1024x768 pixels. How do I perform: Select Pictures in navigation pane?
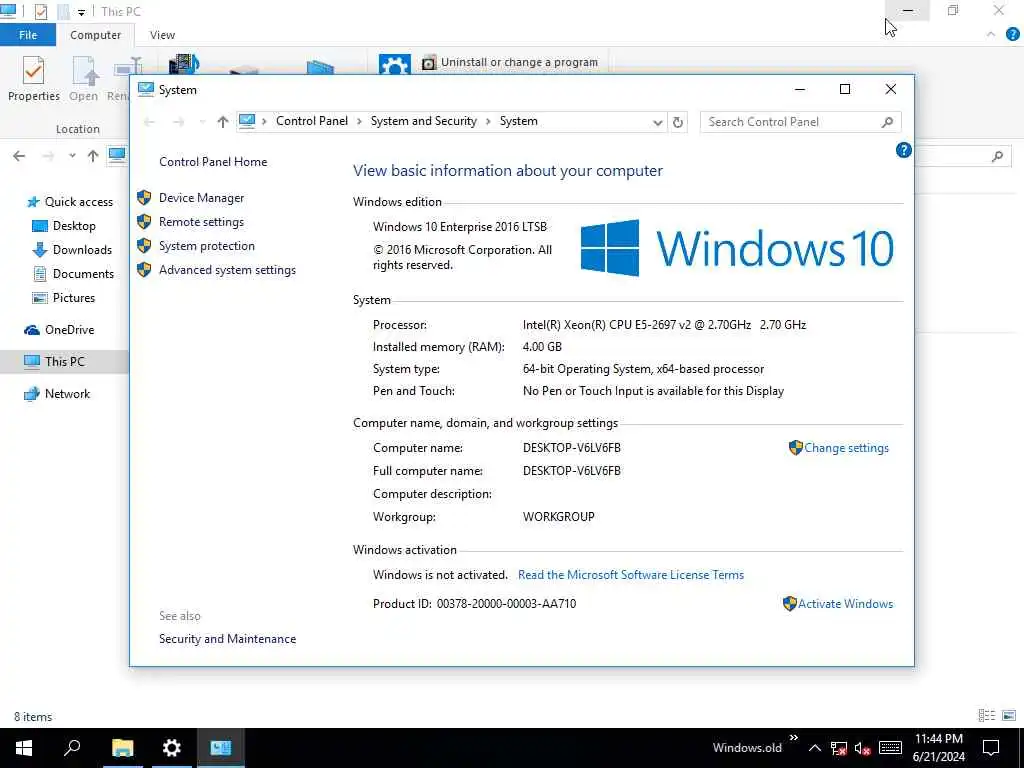coord(65,298)
